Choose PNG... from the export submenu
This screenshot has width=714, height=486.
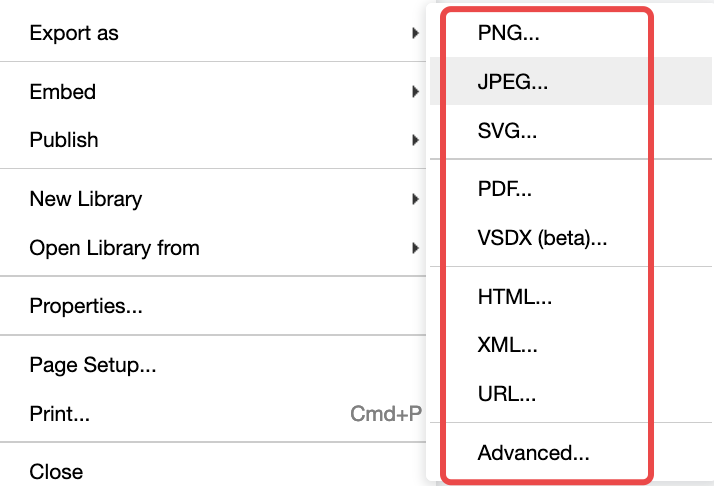pos(508,34)
